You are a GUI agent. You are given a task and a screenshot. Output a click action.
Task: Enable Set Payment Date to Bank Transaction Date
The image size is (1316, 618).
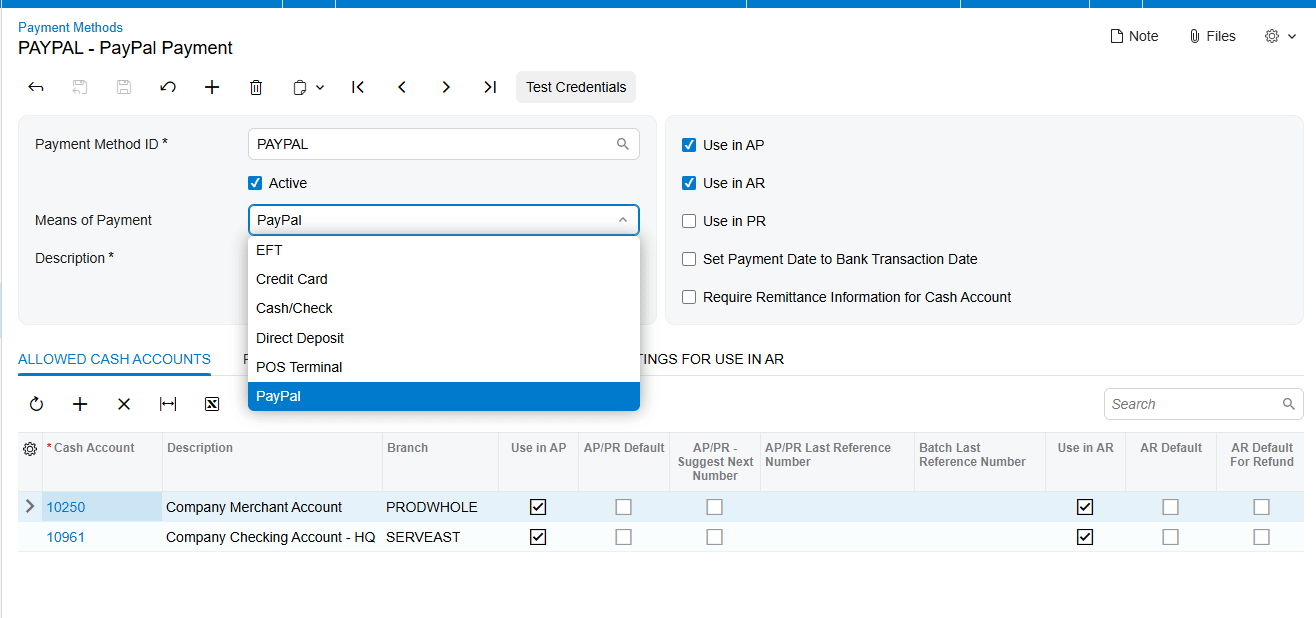pyautogui.click(x=689, y=259)
